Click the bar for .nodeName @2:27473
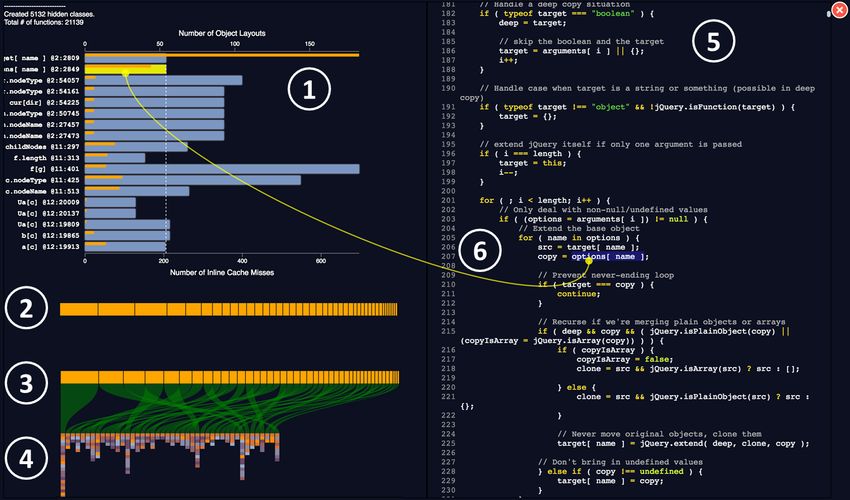 (x=154, y=136)
